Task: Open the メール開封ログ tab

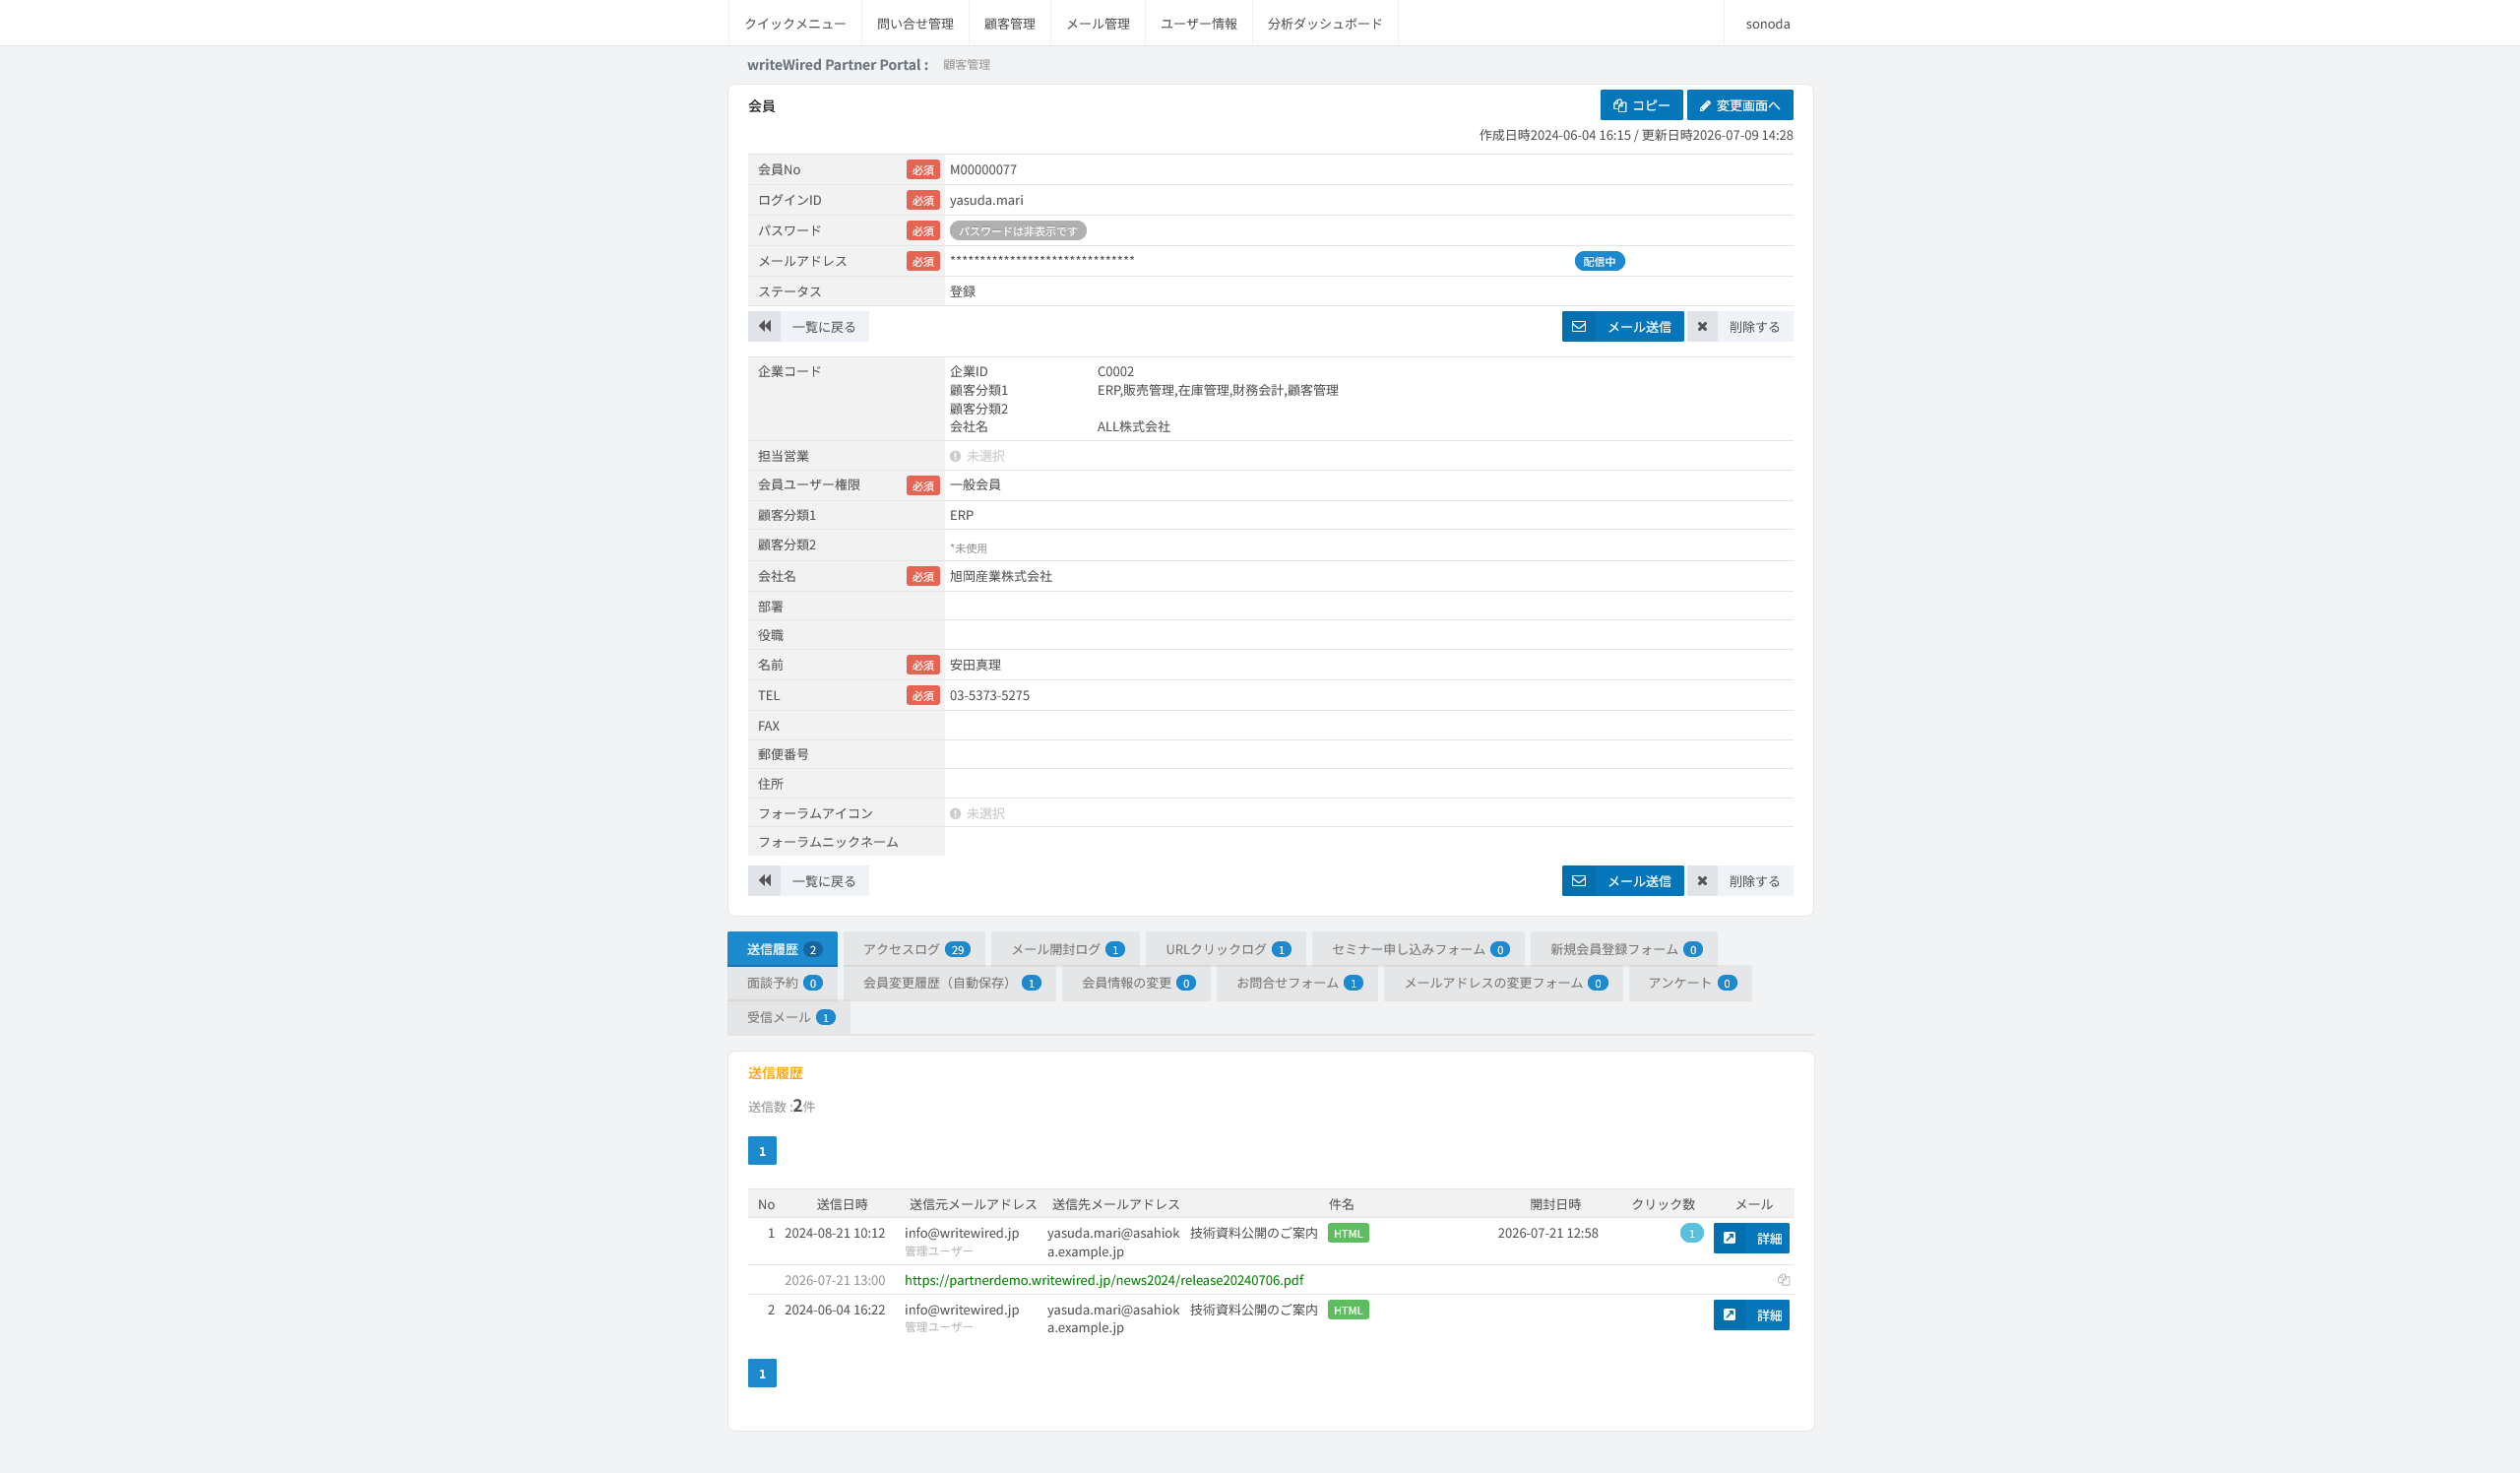Action: [x=1066, y=949]
